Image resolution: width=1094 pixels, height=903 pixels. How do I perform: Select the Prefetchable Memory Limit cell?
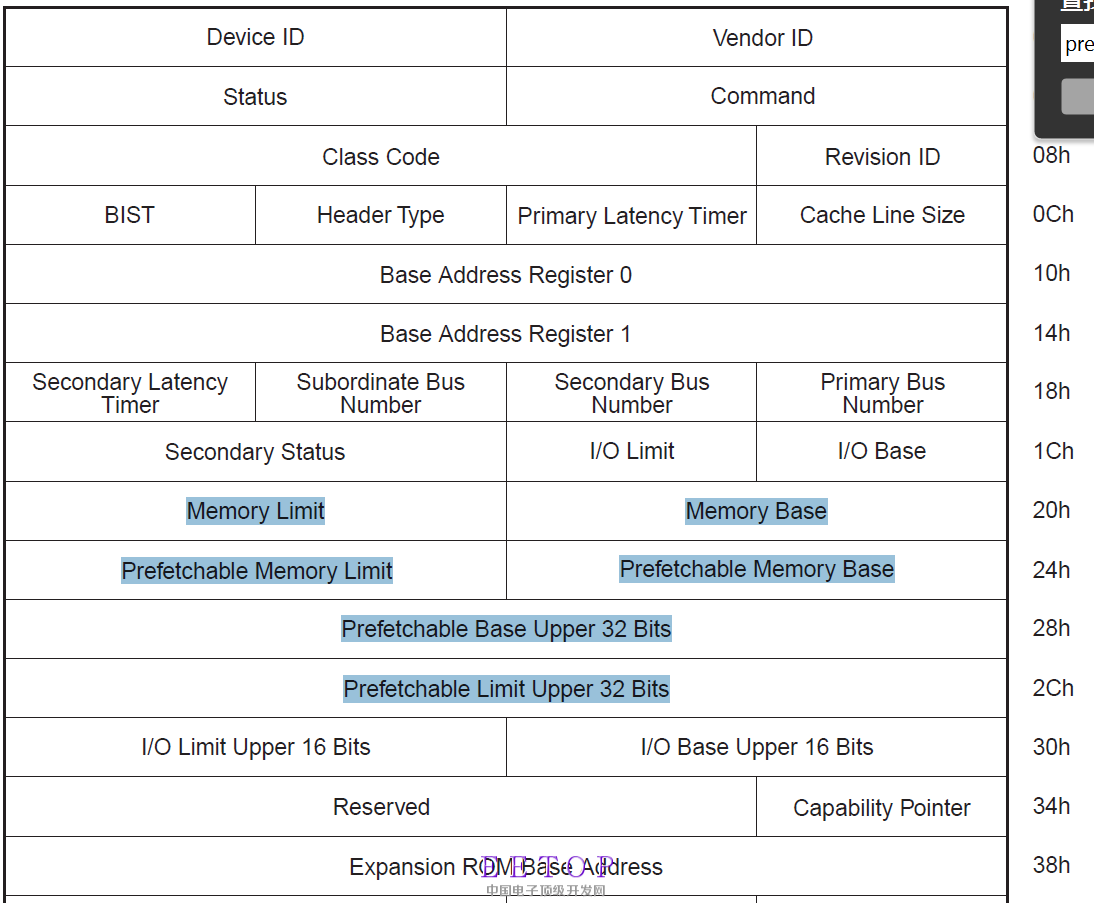[x=256, y=571]
